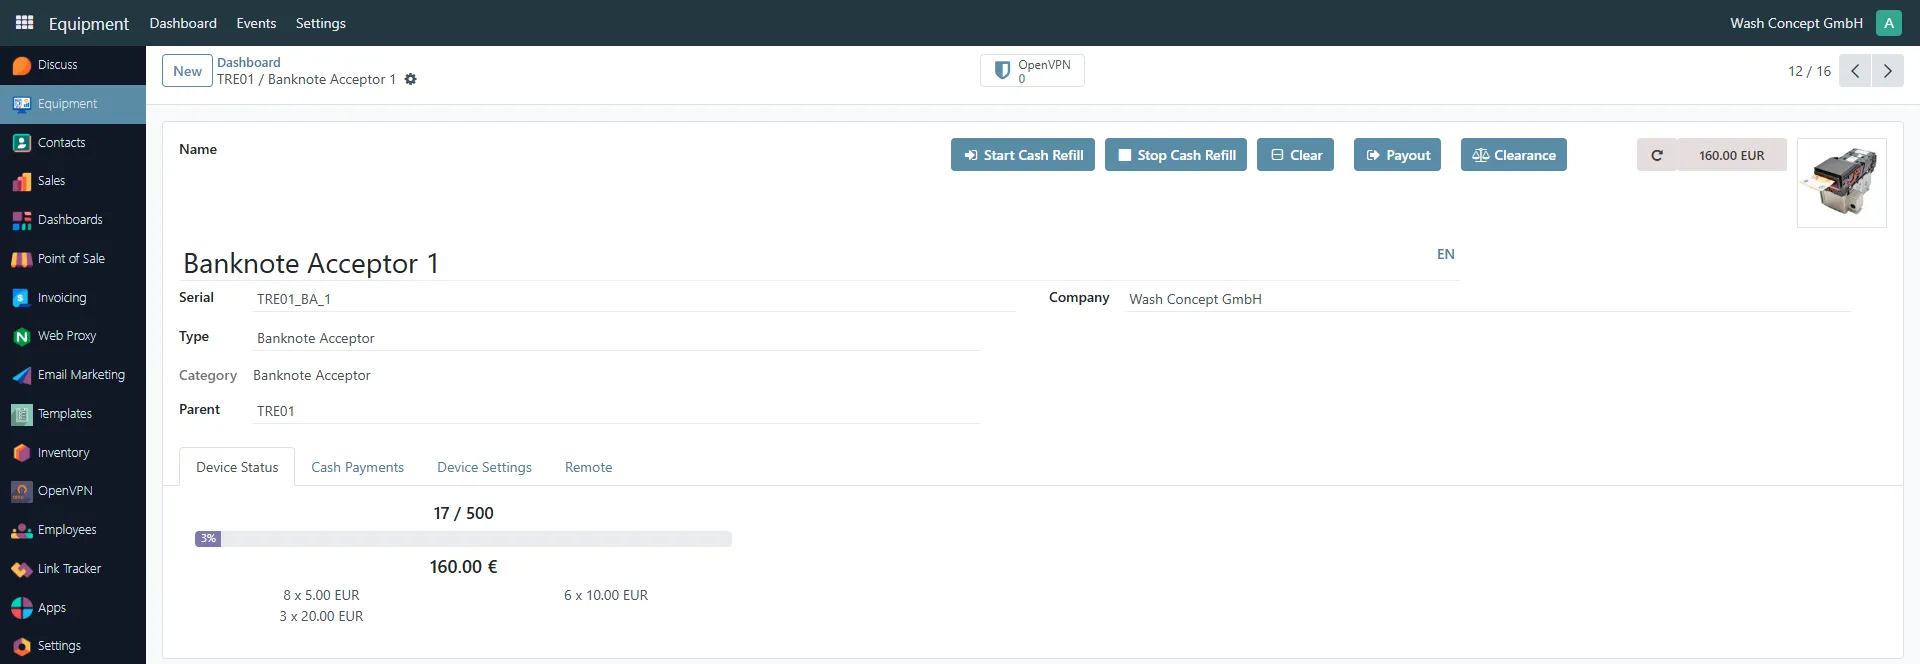Open the apps grid menu icon
Screen dimensions: 1920x664
click(24, 22)
